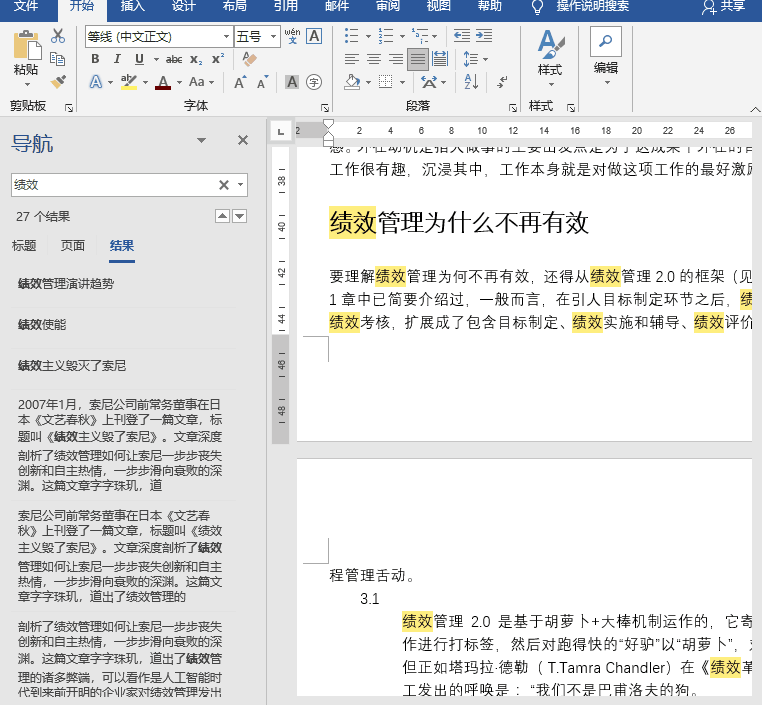The image size is (762, 705).
Task: Align text left
Action: tap(352, 59)
